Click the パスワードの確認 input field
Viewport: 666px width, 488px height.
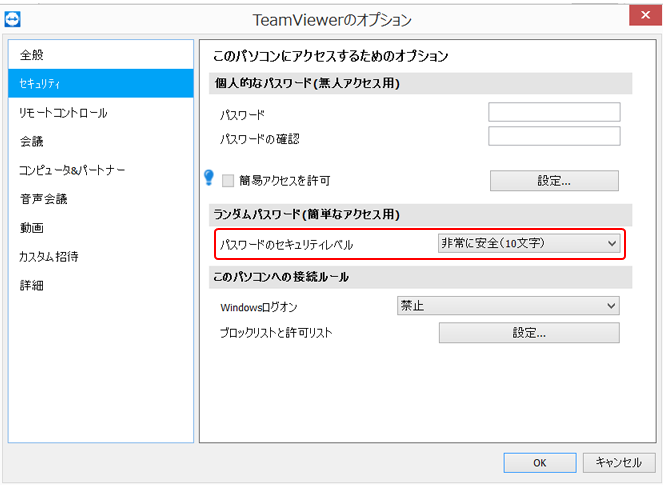(x=554, y=137)
